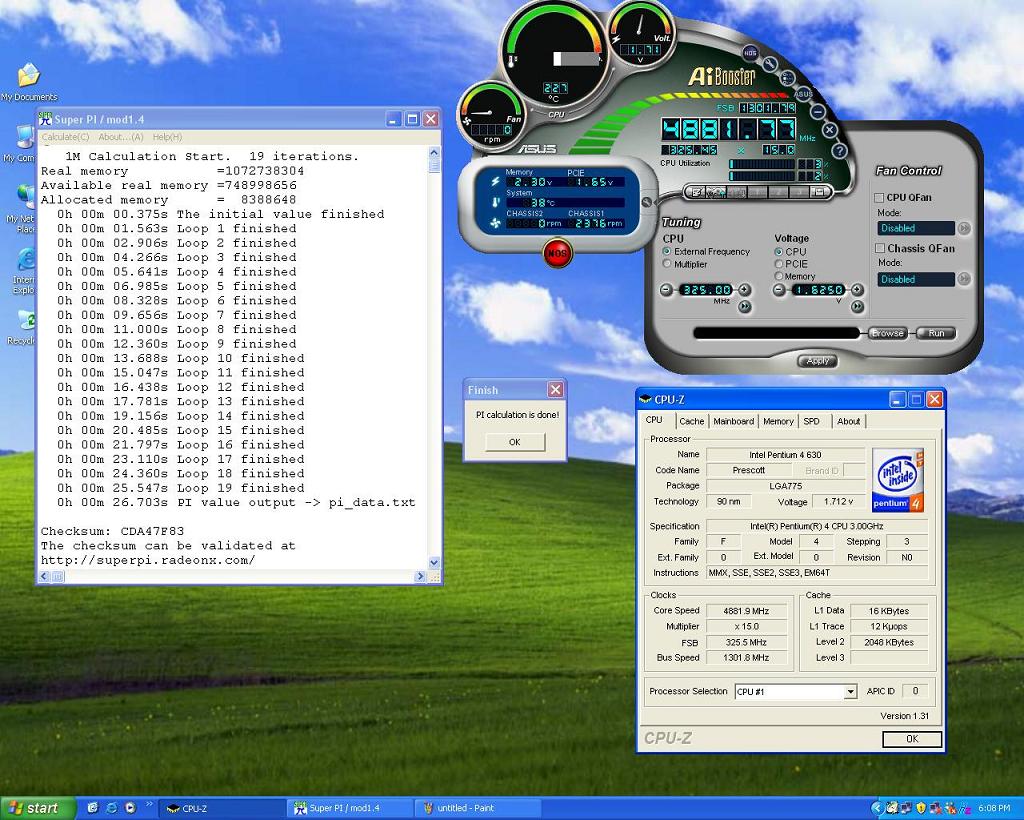Viewport: 1024px width, 820px height.
Task: Minimize AI Booster using the round minus icon
Action: (818, 112)
